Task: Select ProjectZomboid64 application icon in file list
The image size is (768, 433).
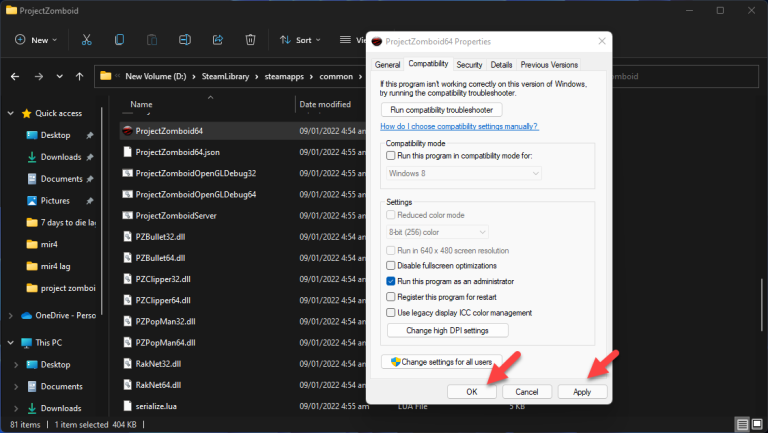Action: click(x=127, y=131)
